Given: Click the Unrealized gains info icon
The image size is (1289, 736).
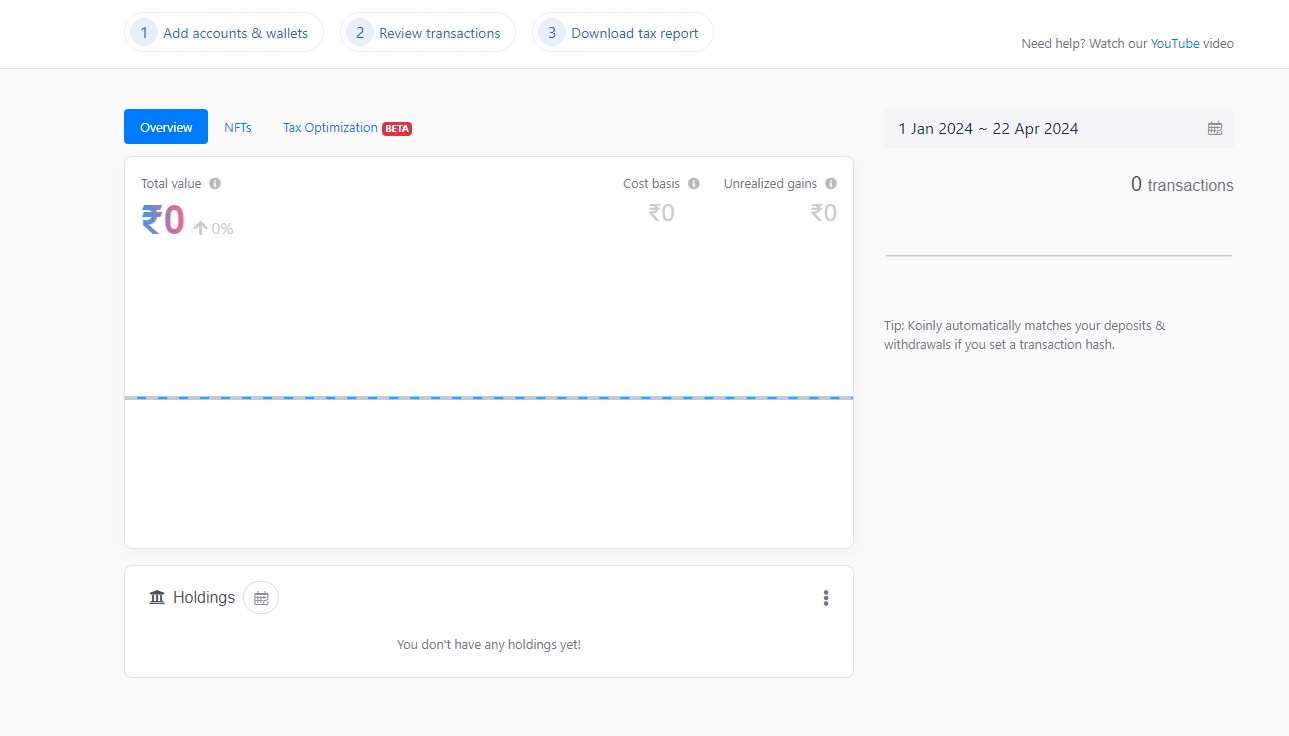Looking at the screenshot, I should [831, 184].
